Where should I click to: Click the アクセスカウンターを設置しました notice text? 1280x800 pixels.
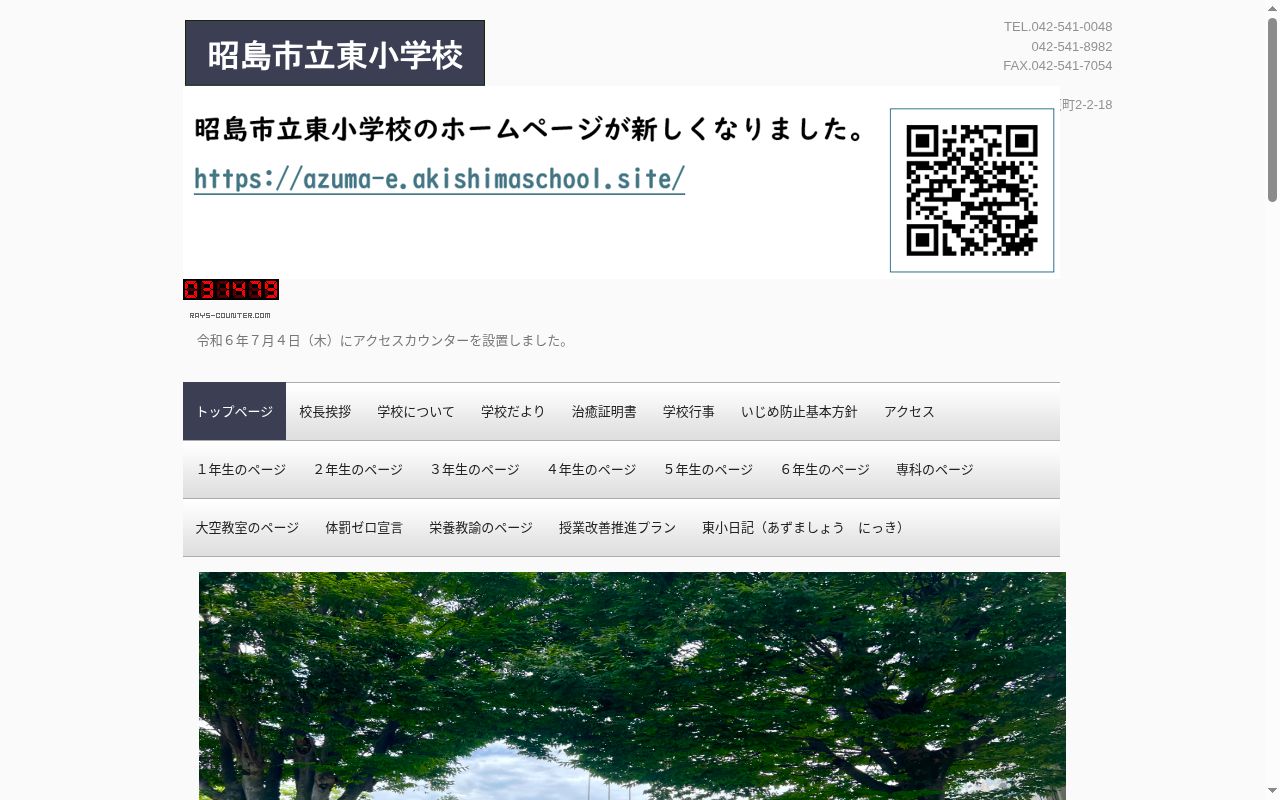click(385, 341)
